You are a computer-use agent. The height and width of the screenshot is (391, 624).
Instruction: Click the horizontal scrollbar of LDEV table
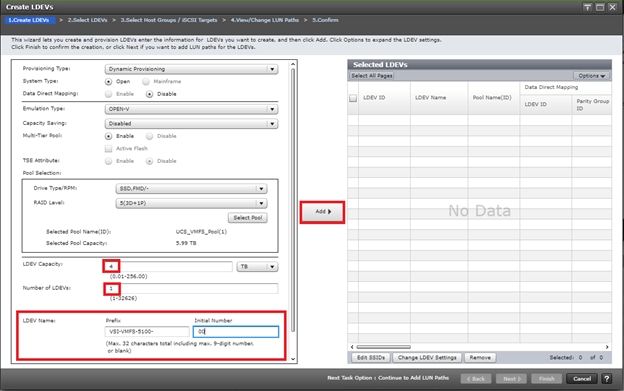pos(383,347)
